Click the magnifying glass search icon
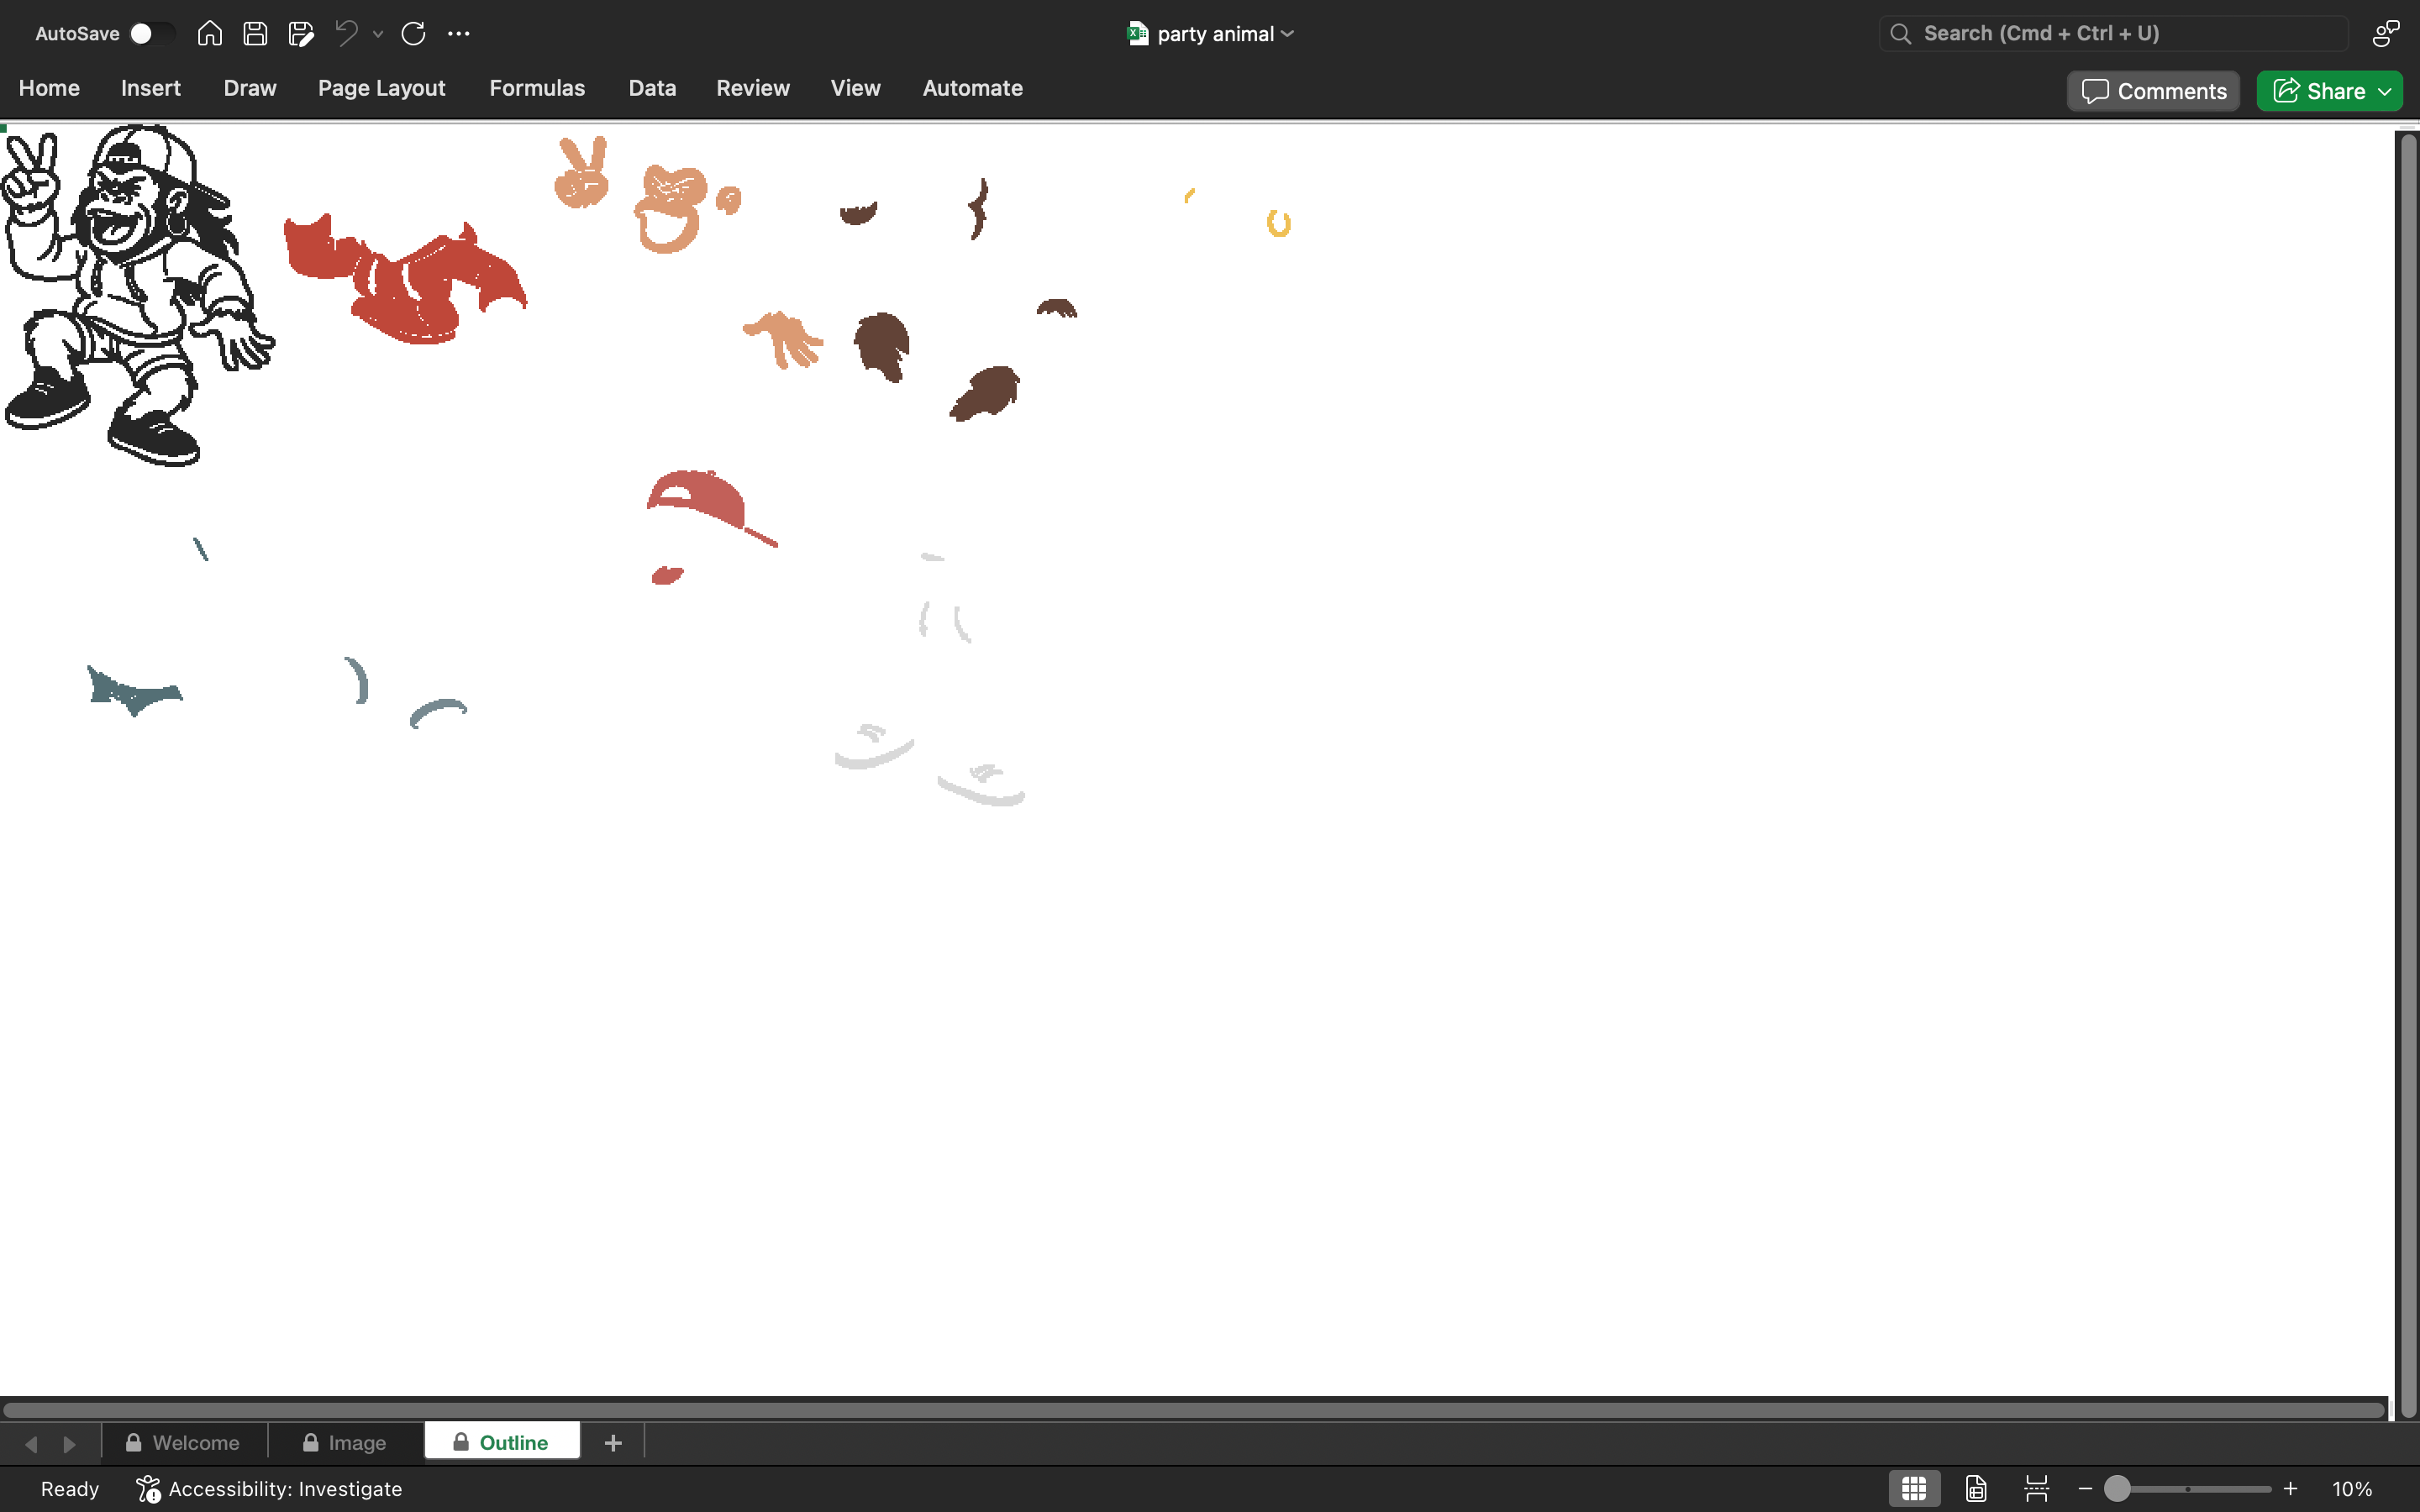 click(1901, 33)
